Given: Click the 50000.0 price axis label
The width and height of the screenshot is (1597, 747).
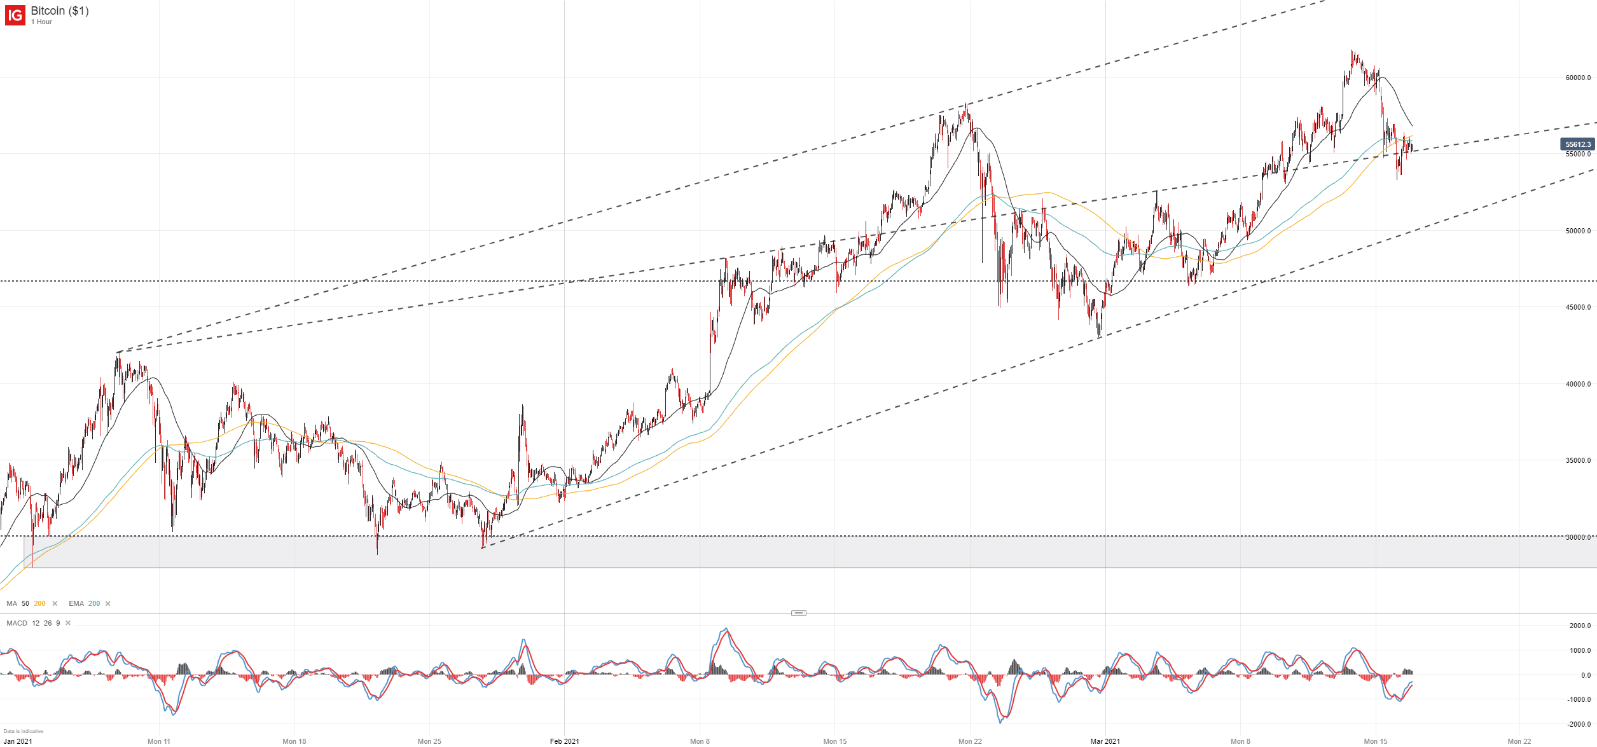Looking at the screenshot, I should (1578, 231).
